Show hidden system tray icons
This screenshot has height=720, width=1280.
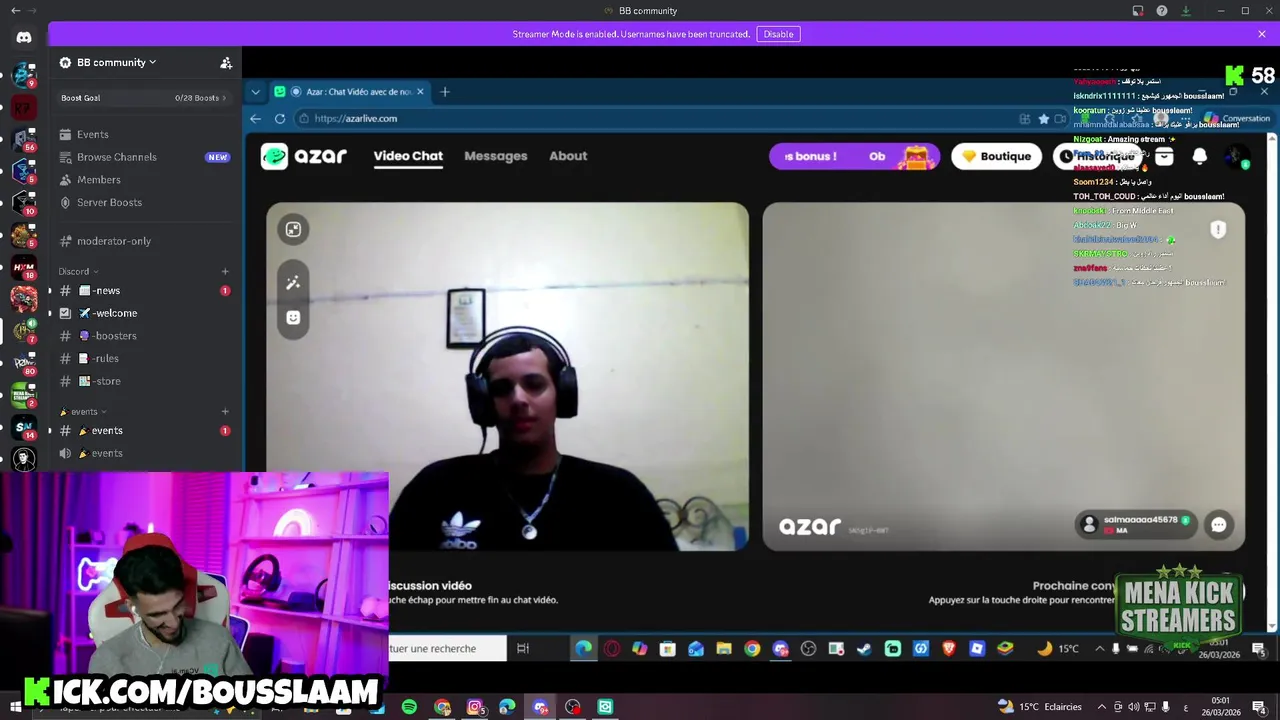(x=1102, y=707)
